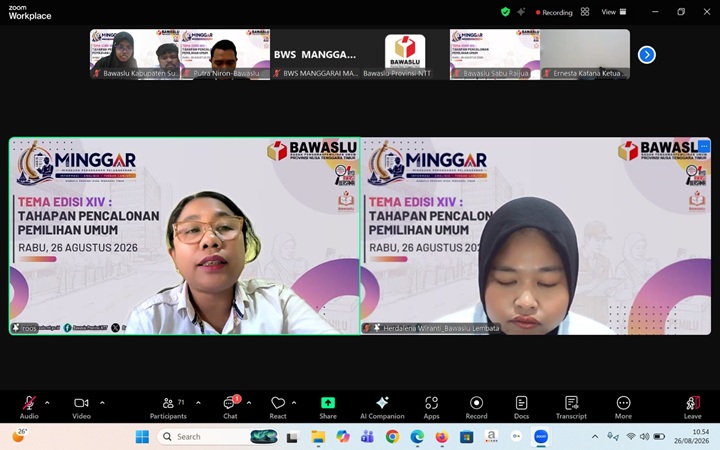Open AI Companion
The image size is (720, 450).
tap(382, 407)
